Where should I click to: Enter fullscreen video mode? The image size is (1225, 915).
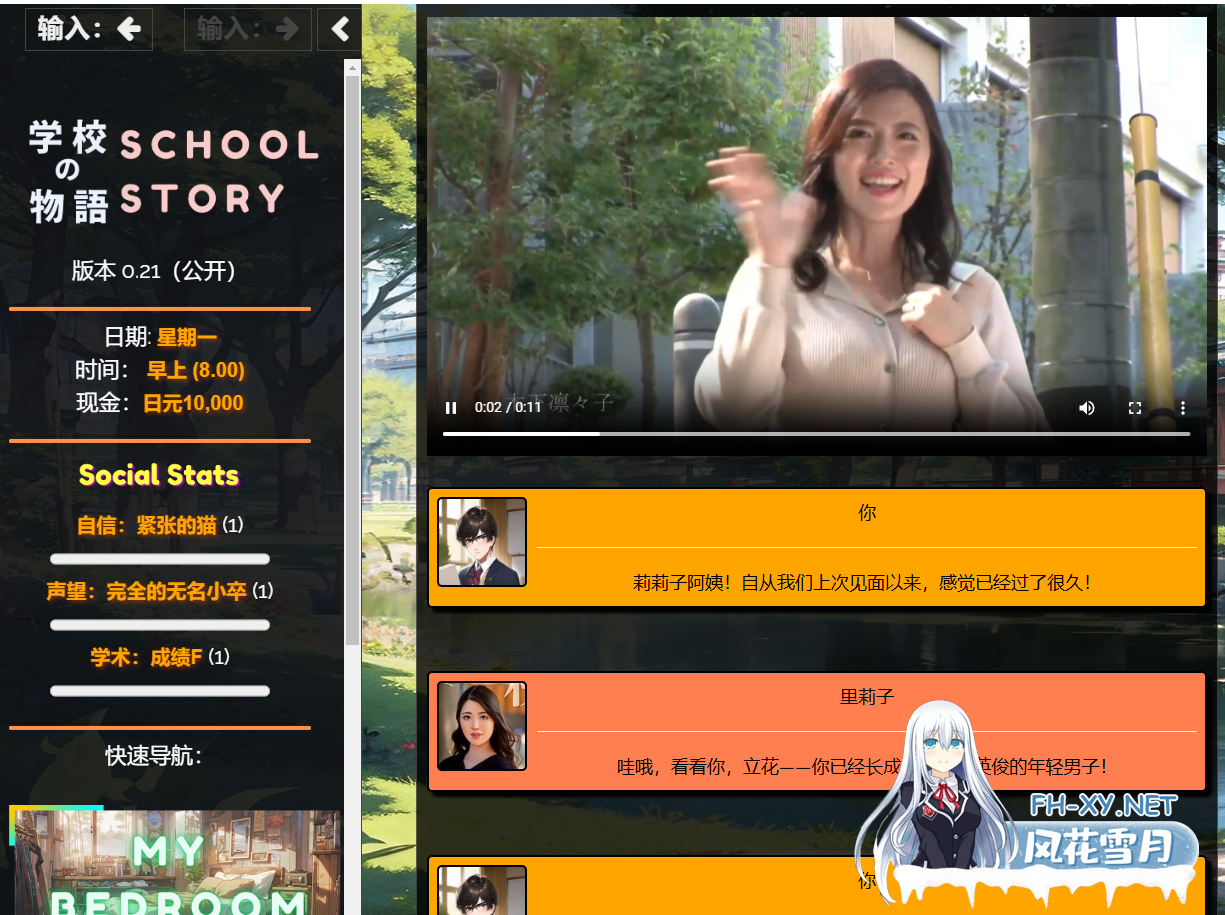click(1134, 408)
